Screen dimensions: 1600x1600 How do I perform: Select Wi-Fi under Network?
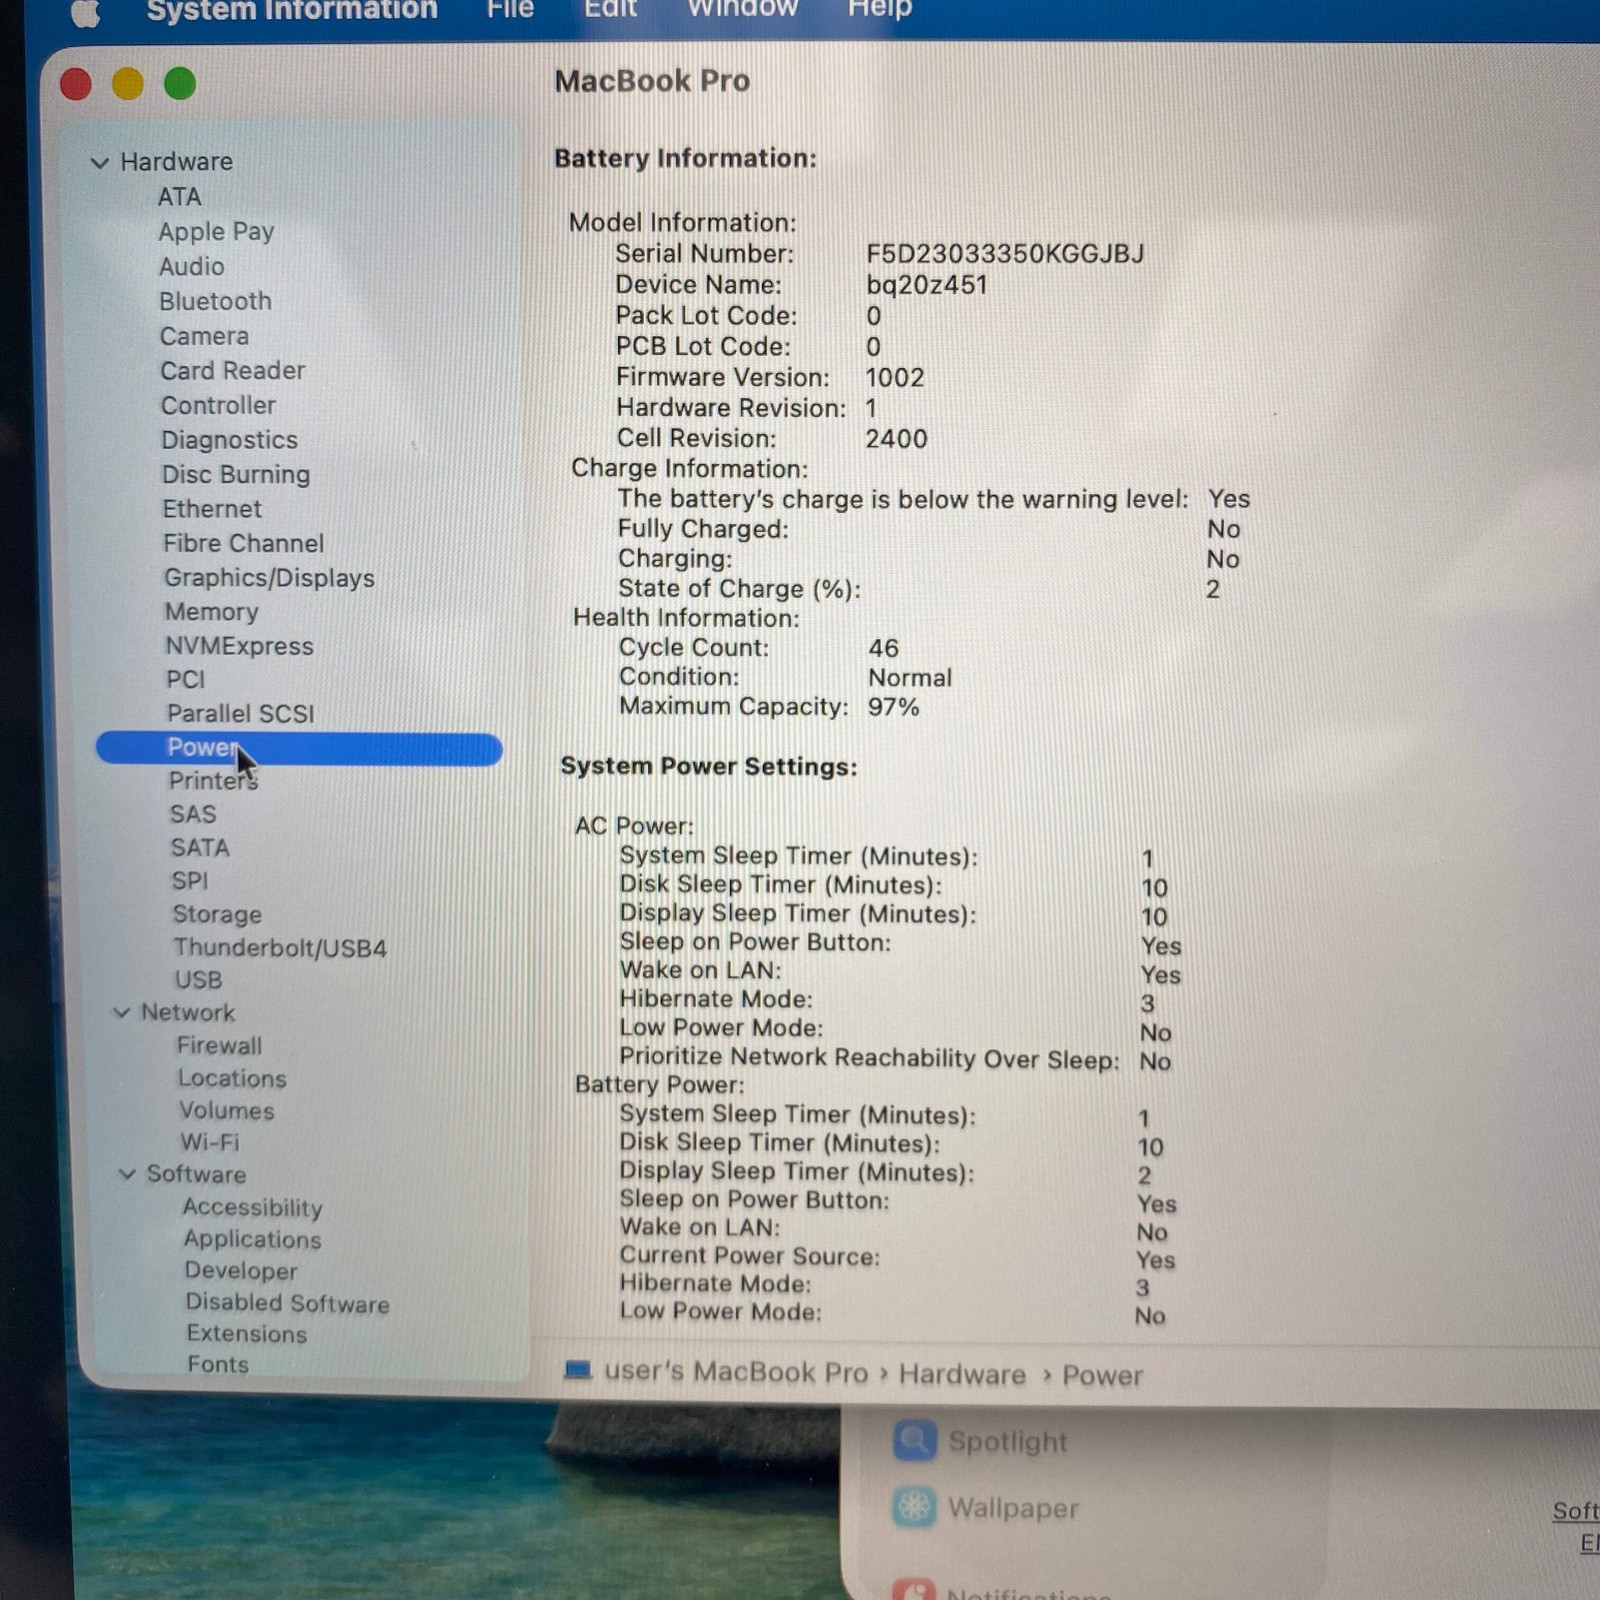tap(209, 1142)
